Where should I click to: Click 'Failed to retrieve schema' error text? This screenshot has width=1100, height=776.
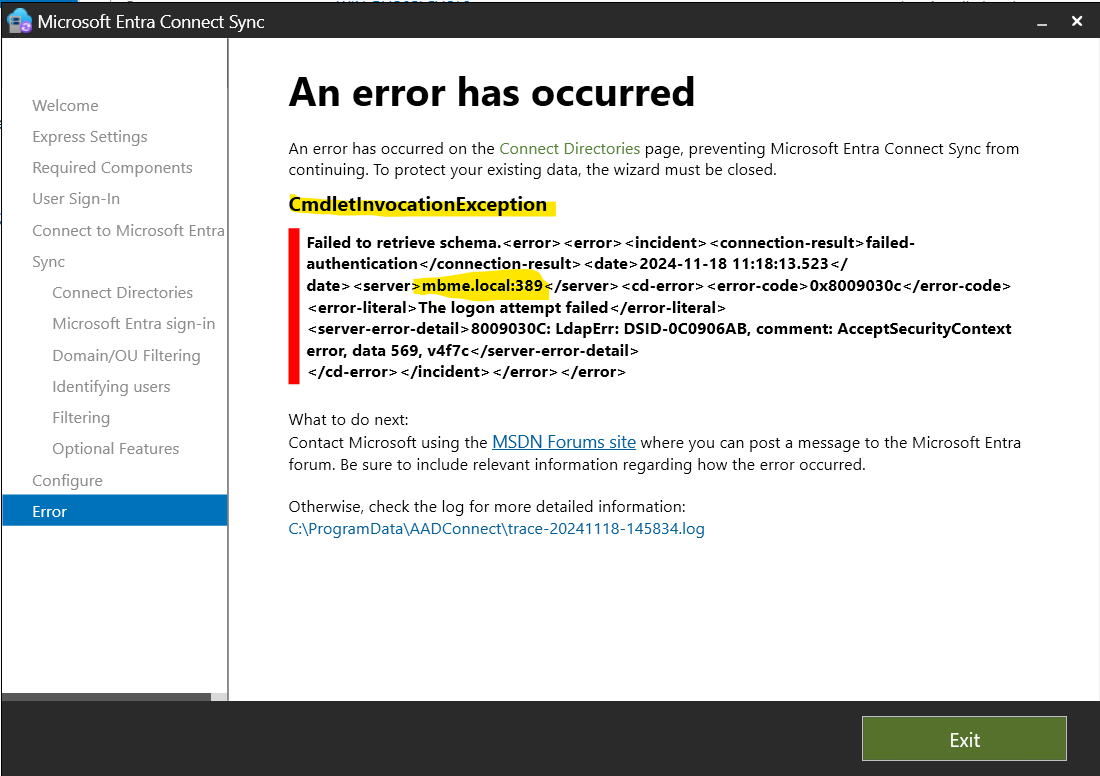point(402,243)
